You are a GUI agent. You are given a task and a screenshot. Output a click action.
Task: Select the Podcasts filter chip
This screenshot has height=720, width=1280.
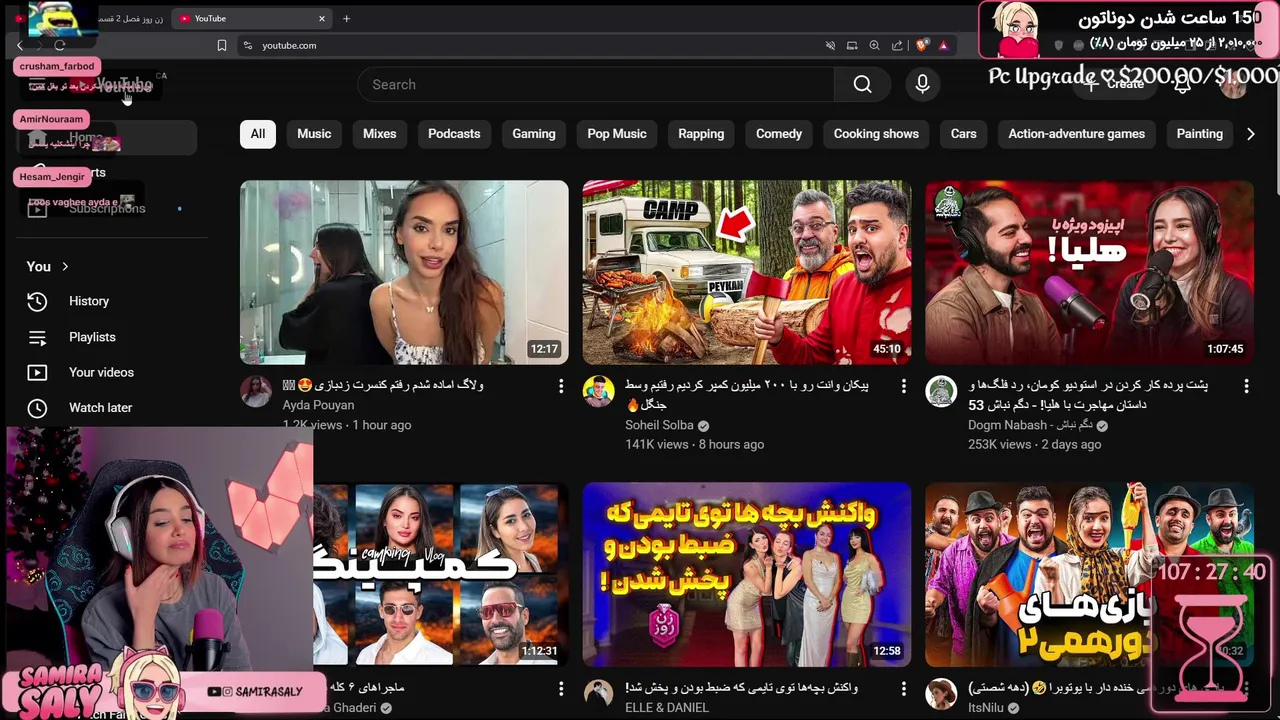pyautogui.click(x=454, y=134)
